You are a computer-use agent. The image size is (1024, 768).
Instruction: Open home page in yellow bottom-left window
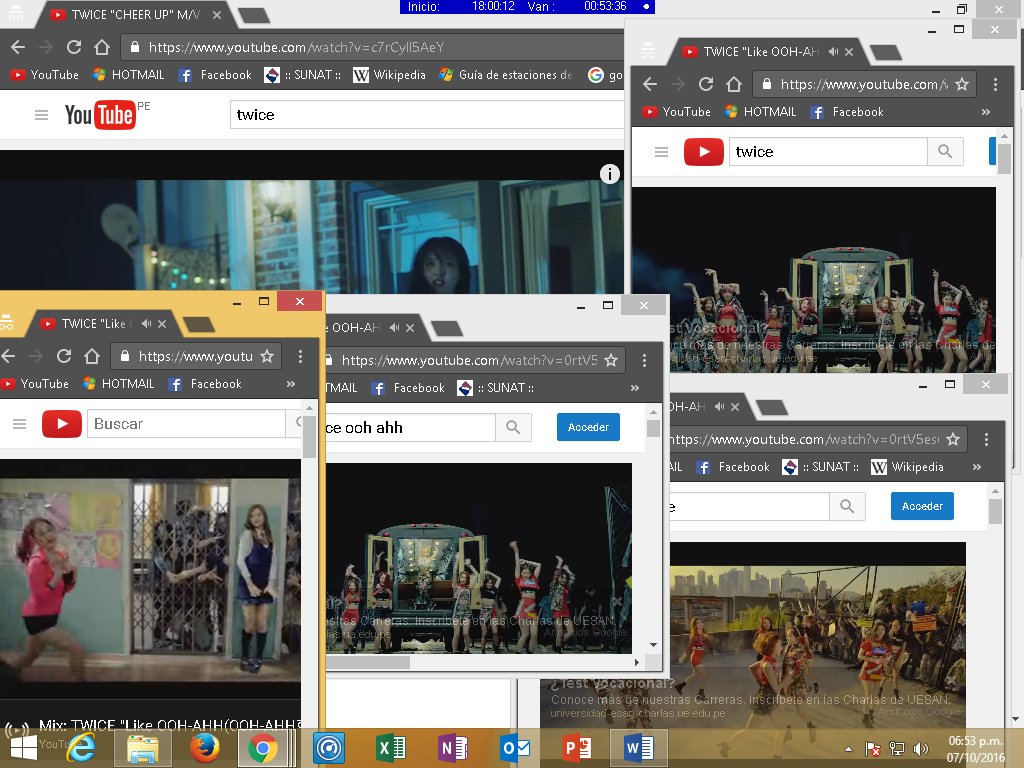click(92, 356)
